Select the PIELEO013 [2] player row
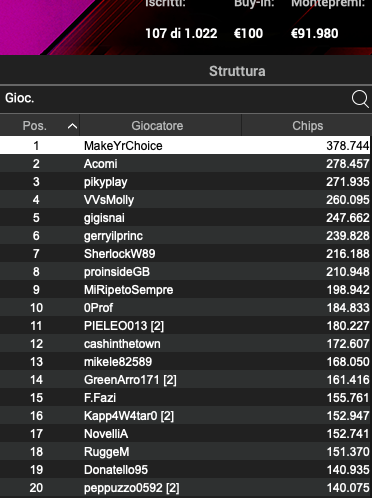Screen dimensions: 372x498 coord(185,325)
